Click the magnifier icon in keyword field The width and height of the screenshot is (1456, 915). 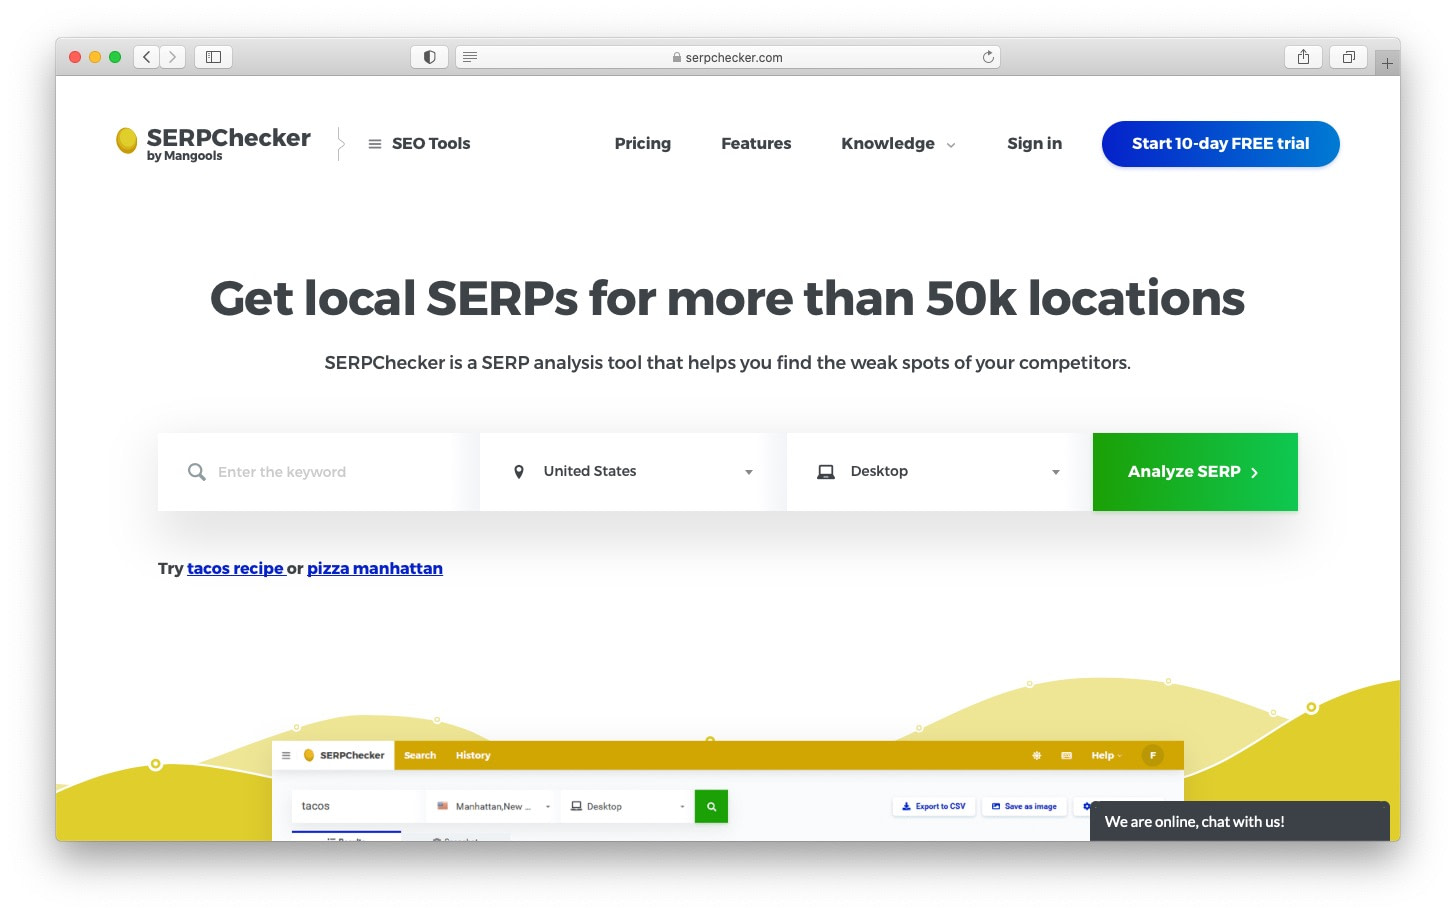tap(197, 472)
